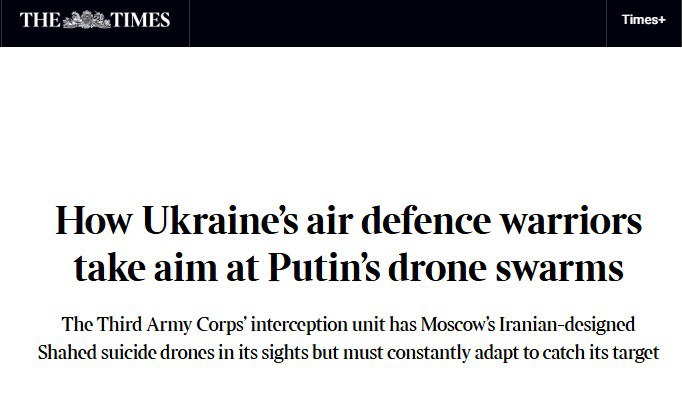The height and width of the screenshot is (395, 682).
Task: Click the blank white space above the headline
Action: click(341, 122)
